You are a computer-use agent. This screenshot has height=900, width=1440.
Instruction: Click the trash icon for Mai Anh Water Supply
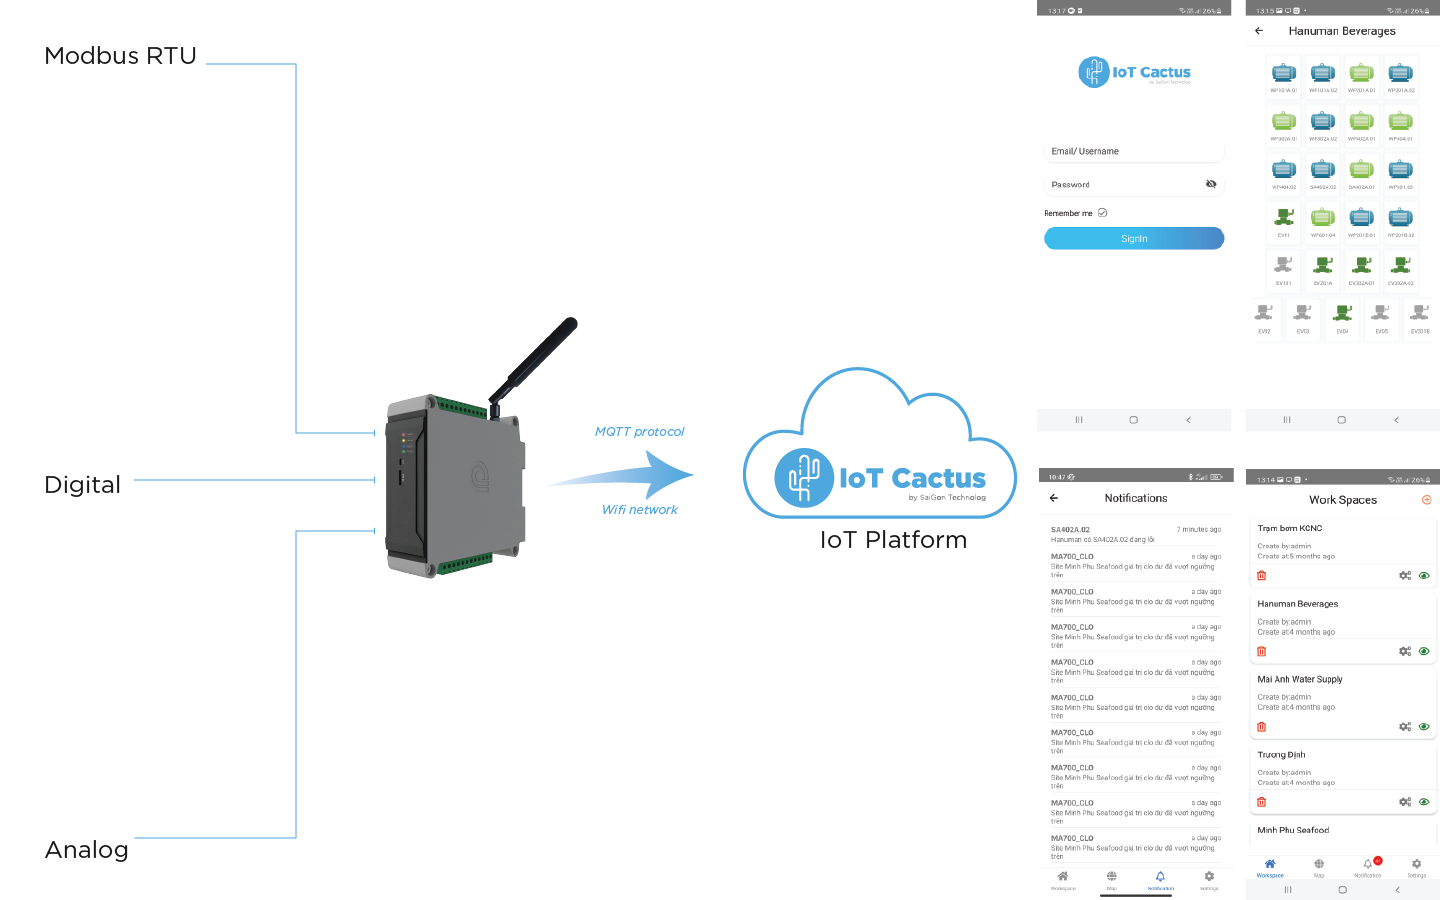tap(1261, 727)
